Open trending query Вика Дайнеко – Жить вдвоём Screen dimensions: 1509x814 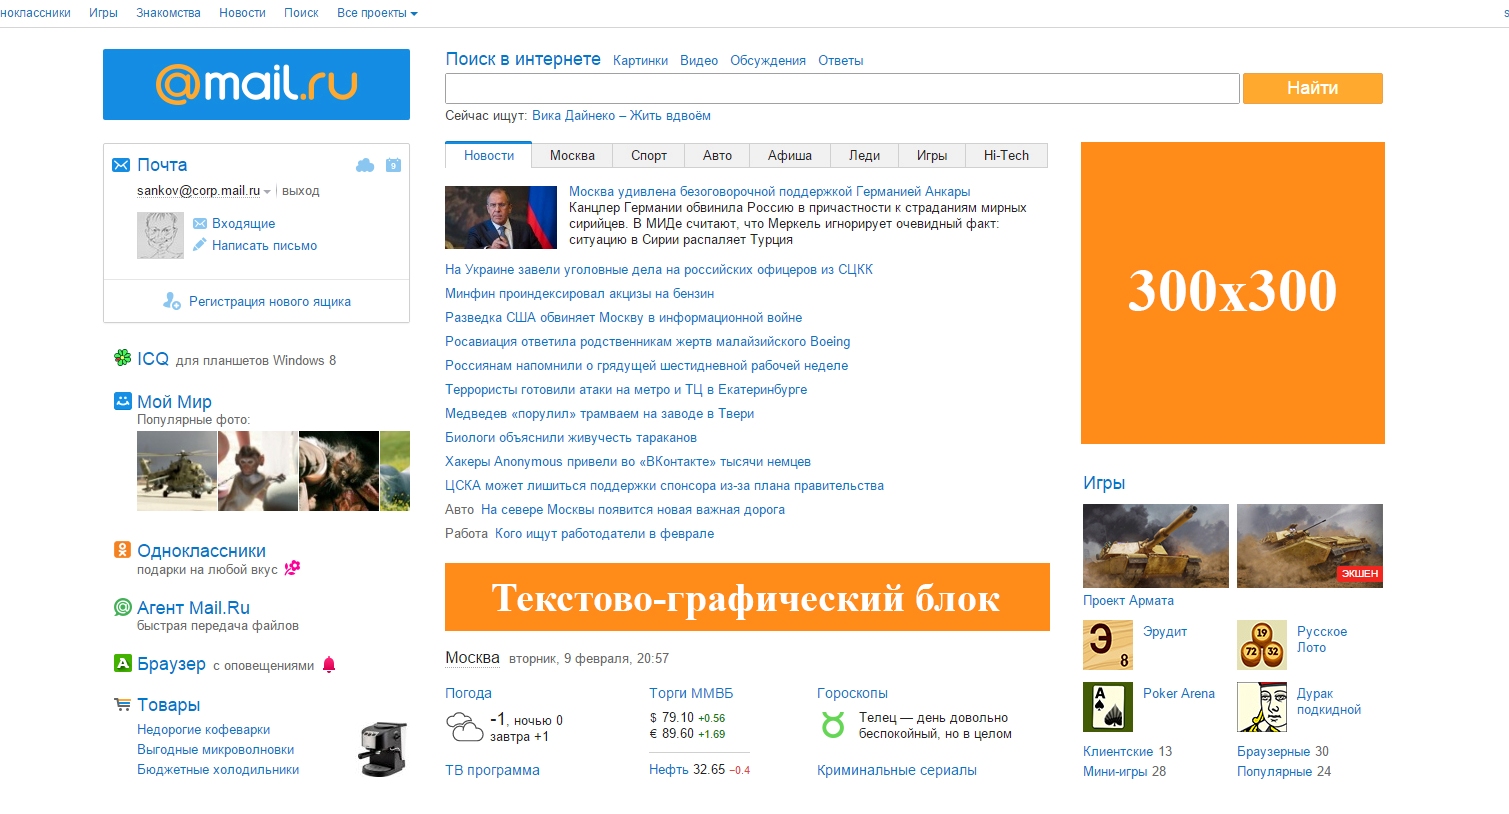(x=621, y=115)
